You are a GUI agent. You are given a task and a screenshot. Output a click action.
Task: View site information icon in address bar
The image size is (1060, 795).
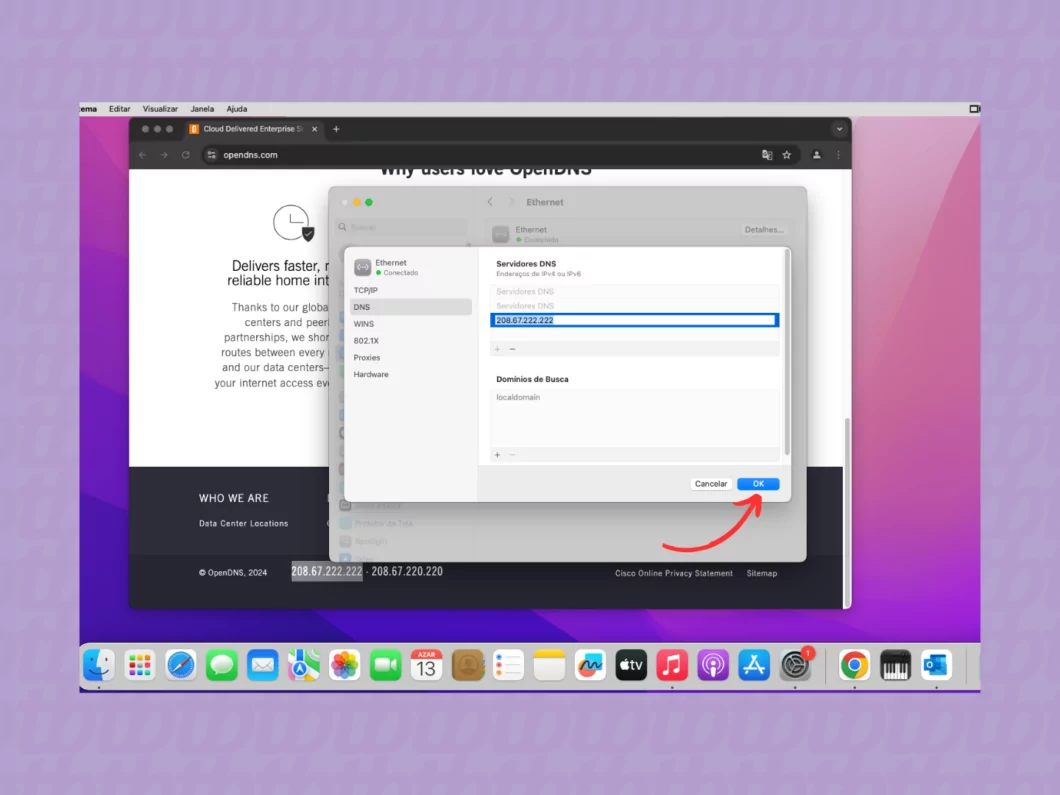[x=212, y=155]
